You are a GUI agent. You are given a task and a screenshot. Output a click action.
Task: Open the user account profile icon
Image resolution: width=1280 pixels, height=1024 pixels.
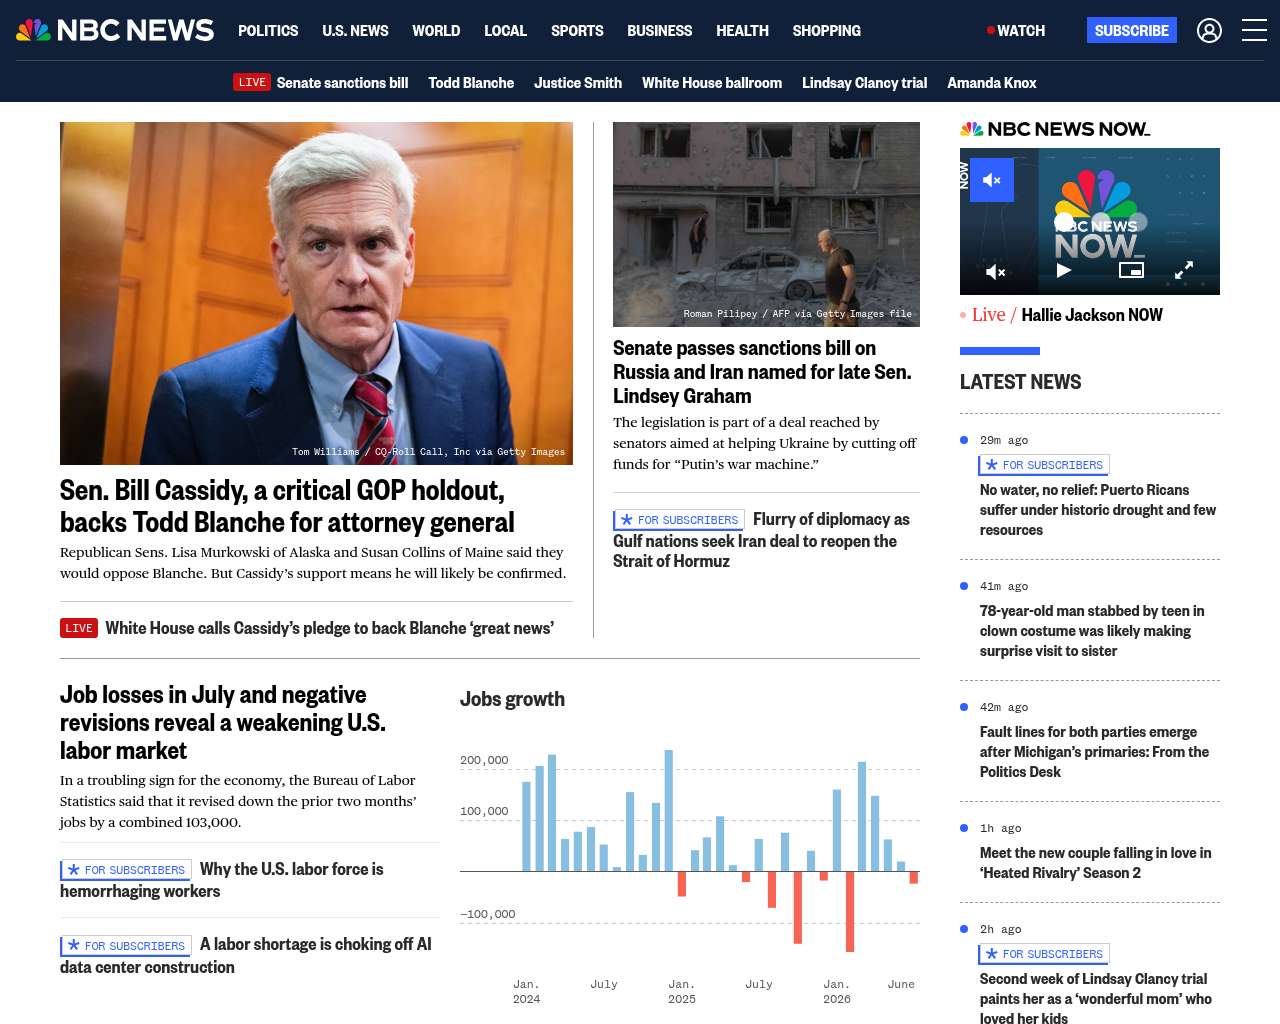pos(1209,31)
